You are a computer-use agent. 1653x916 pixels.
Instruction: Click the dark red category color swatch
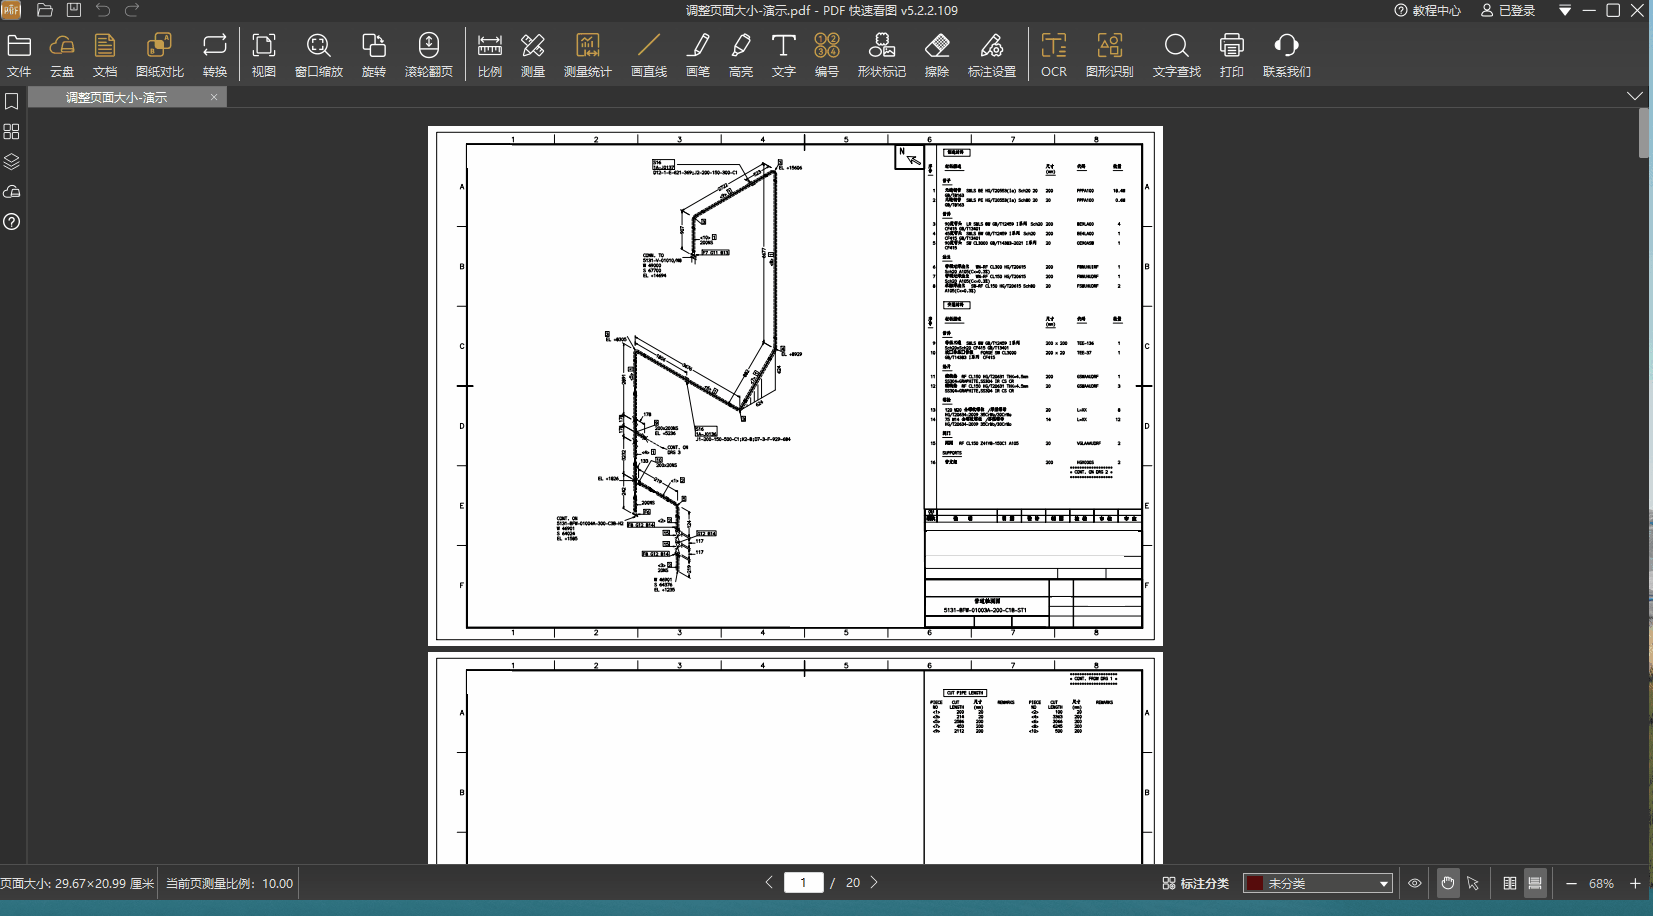[x=1254, y=883]
